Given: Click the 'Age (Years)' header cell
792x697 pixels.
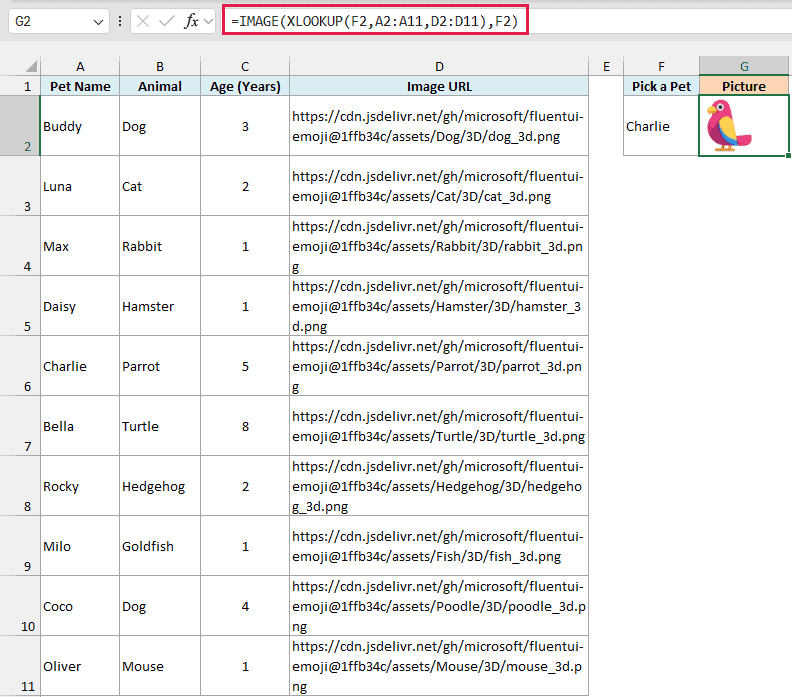Looking at the screenshot, I should 245,86.
